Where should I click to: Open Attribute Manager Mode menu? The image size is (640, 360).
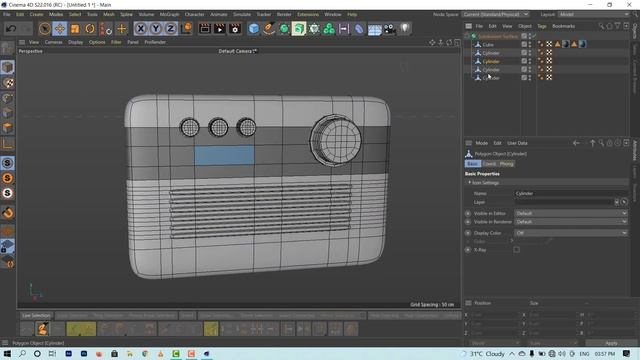[482, 143]
